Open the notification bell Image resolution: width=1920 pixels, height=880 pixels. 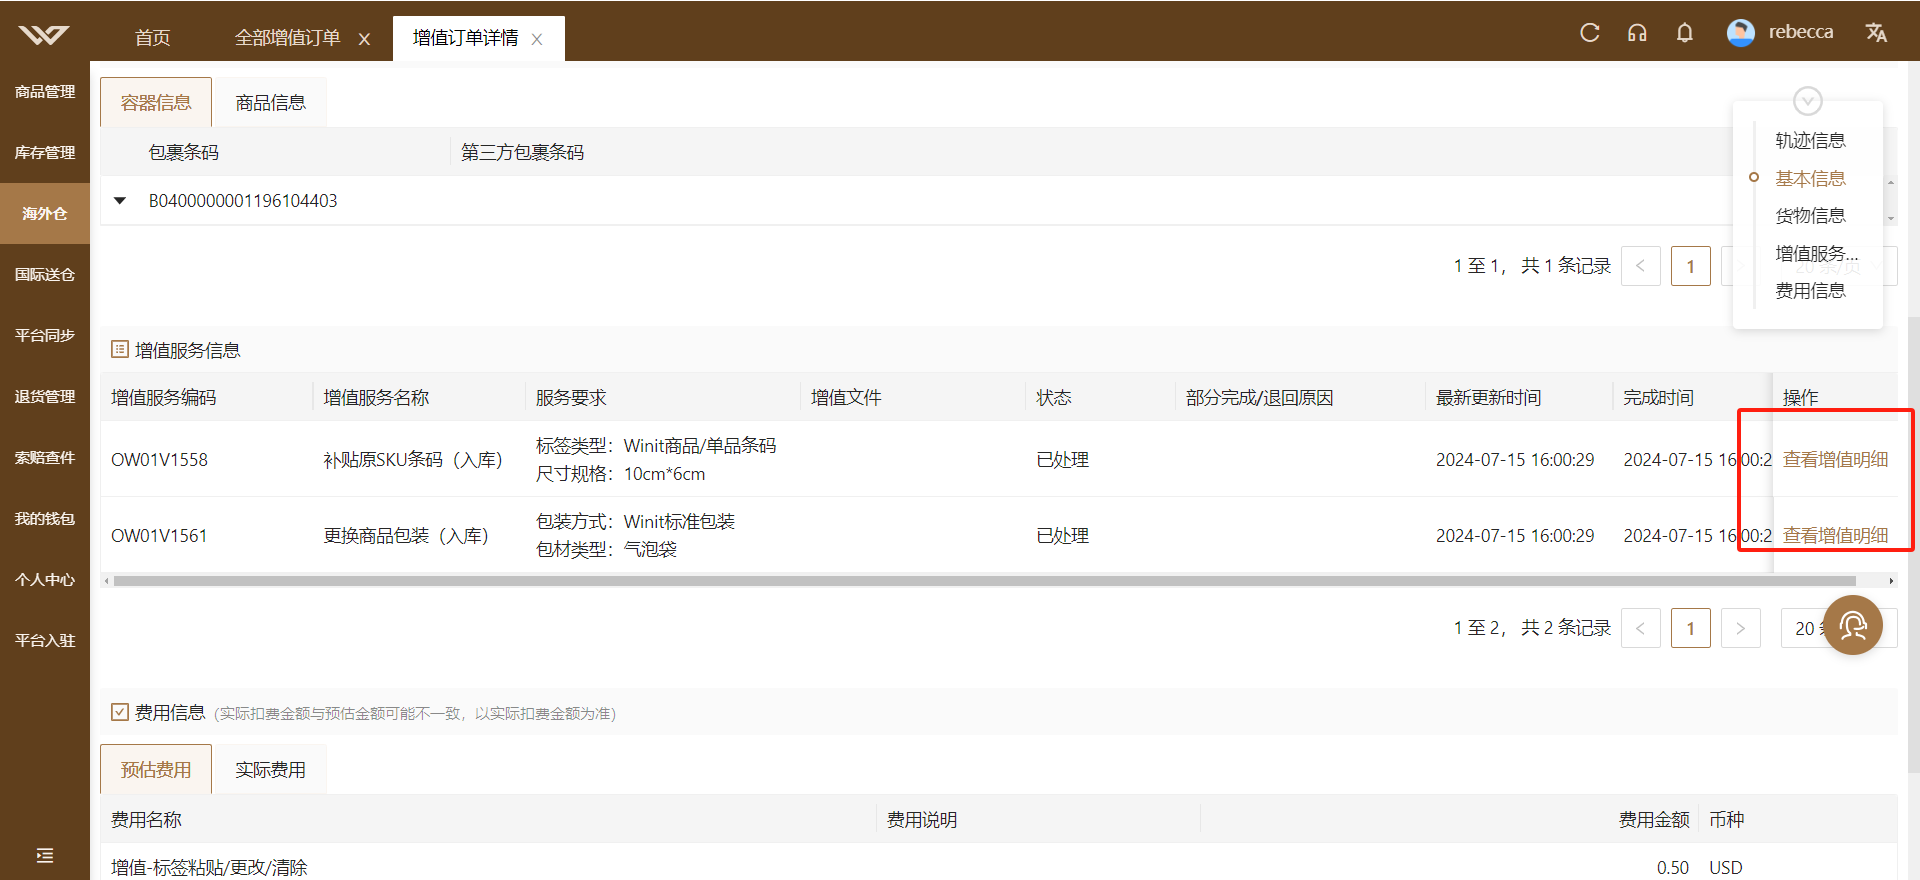[1685, 33]
